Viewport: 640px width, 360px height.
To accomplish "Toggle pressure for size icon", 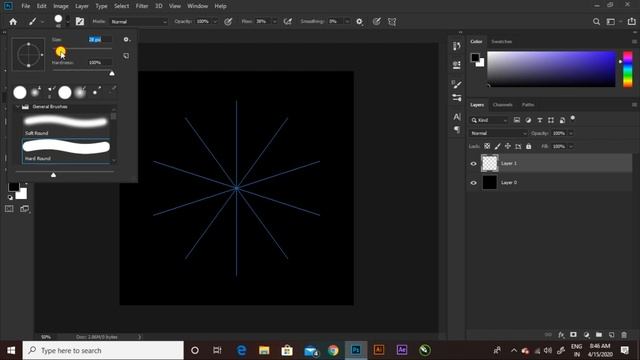I will [x=376, y=22].
